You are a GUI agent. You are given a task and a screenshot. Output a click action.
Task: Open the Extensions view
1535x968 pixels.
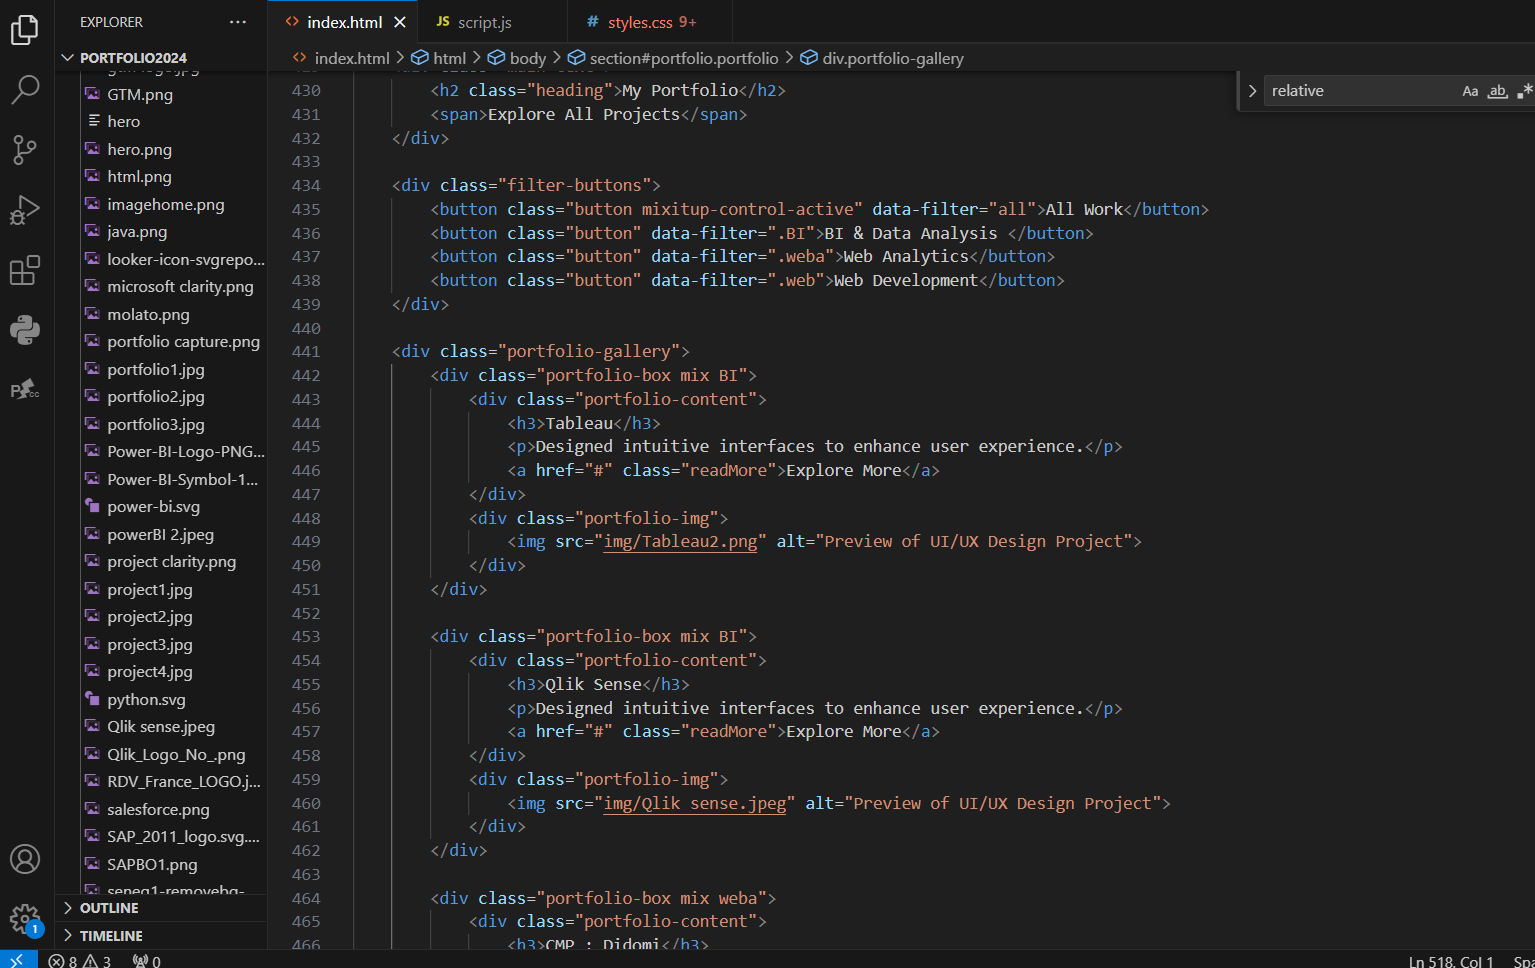pos(25,270)
